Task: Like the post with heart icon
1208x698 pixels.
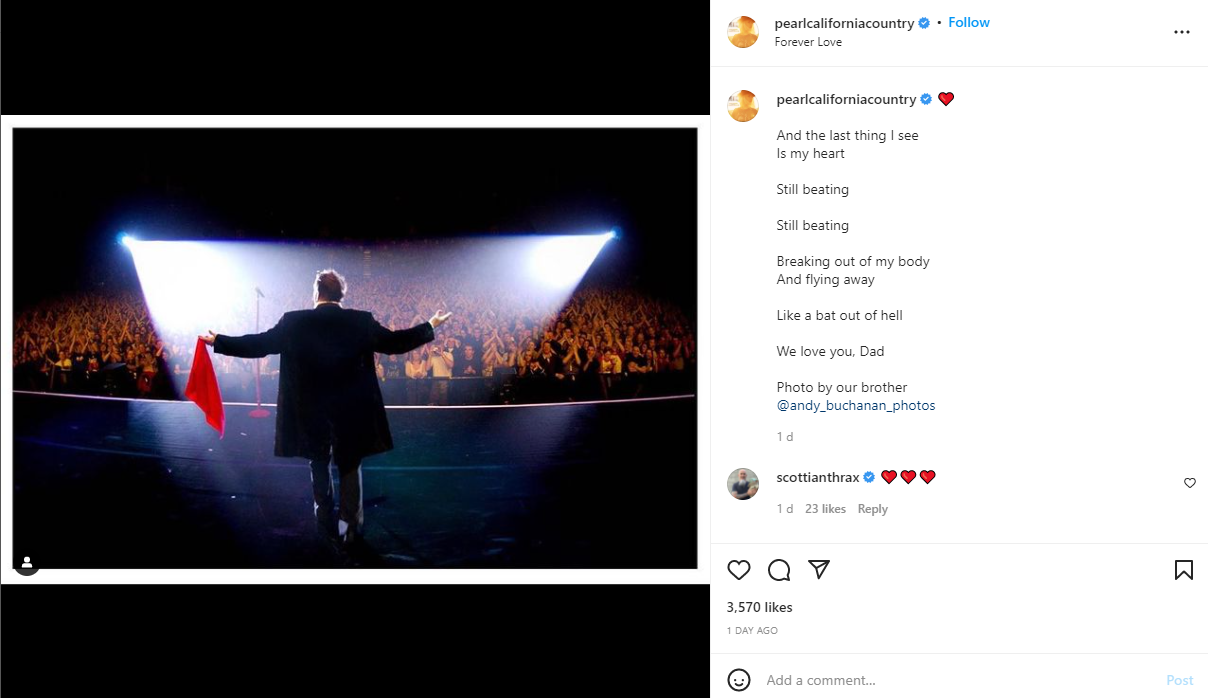Action: tap(739, 570)
